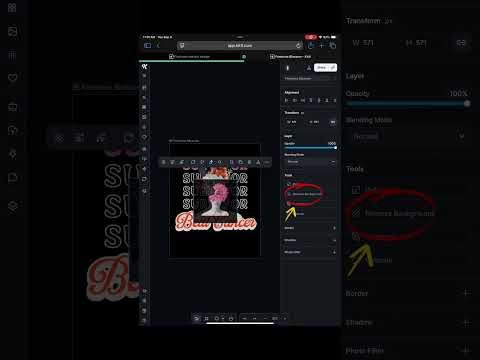
Task: Click the Remove Background tool
Action: (x=307, y=194)
